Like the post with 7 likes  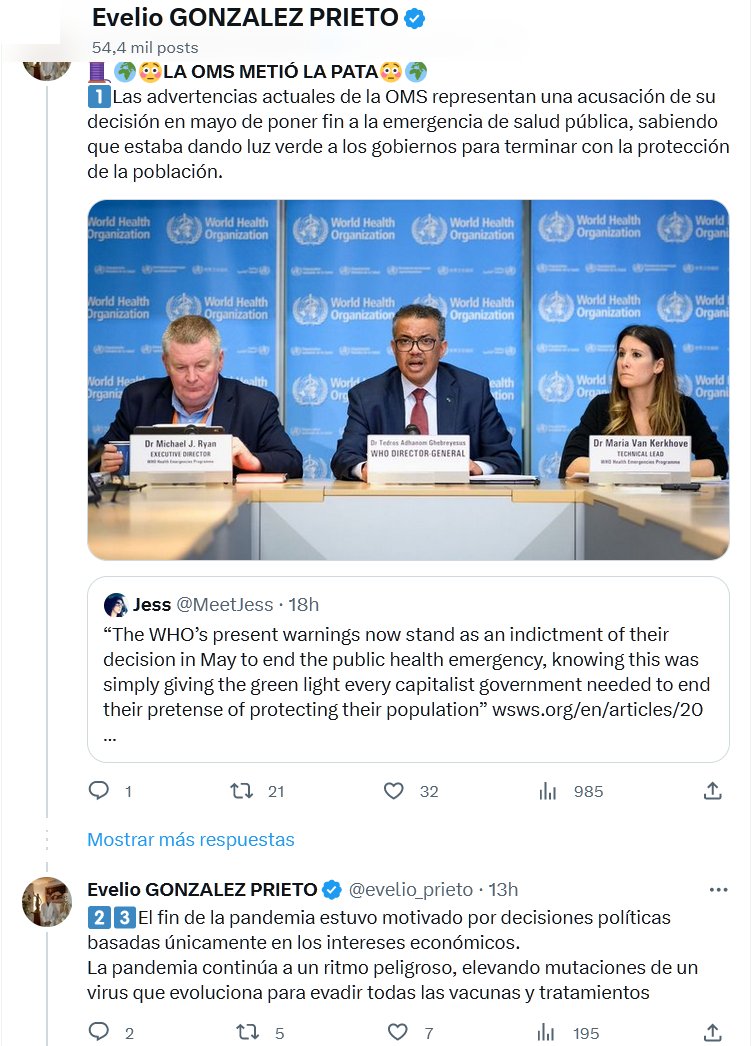(397, 1031)
